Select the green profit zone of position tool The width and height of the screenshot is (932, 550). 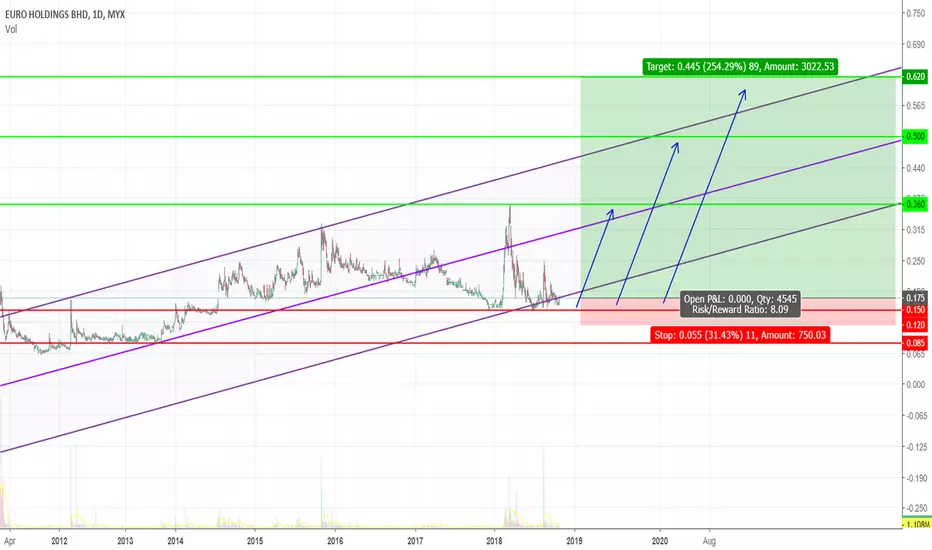738,187
